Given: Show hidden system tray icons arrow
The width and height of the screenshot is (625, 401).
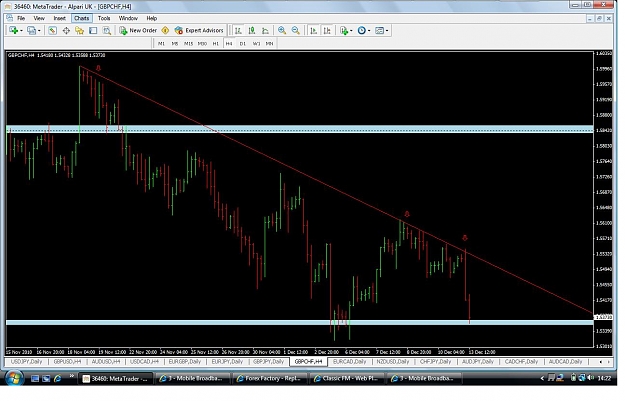Looking at the screenshot, I should 542,378.
